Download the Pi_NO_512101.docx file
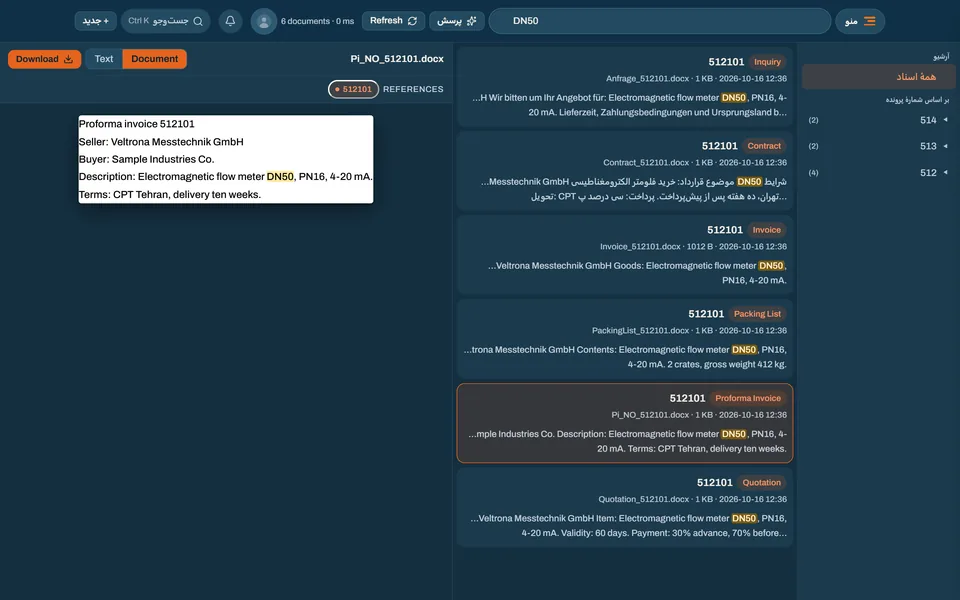 (44, 59)
